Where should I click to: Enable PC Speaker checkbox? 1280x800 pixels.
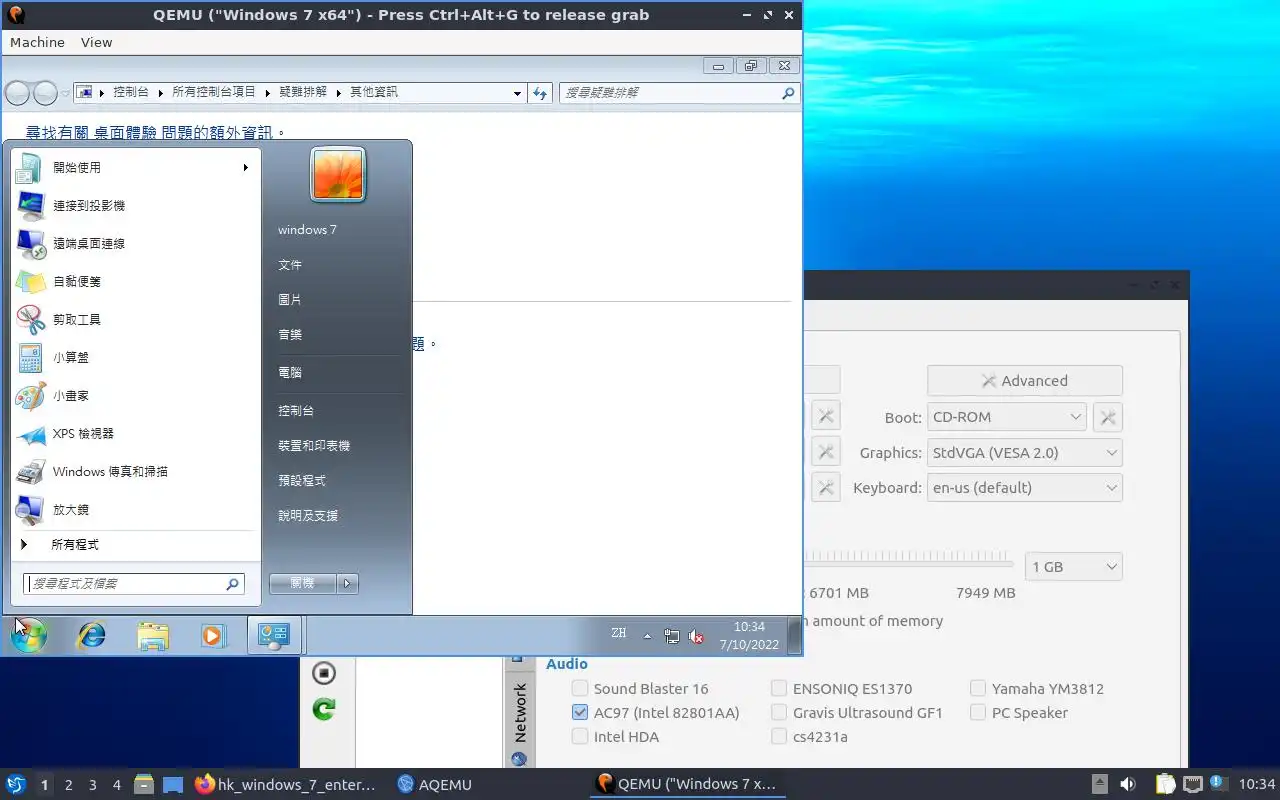point(978,713)
